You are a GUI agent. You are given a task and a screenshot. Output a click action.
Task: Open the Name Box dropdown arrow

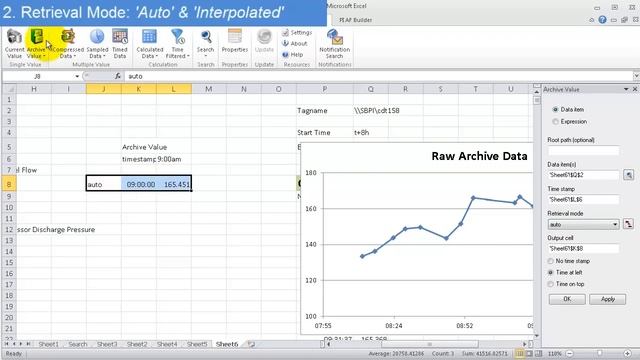pos(77,76)
